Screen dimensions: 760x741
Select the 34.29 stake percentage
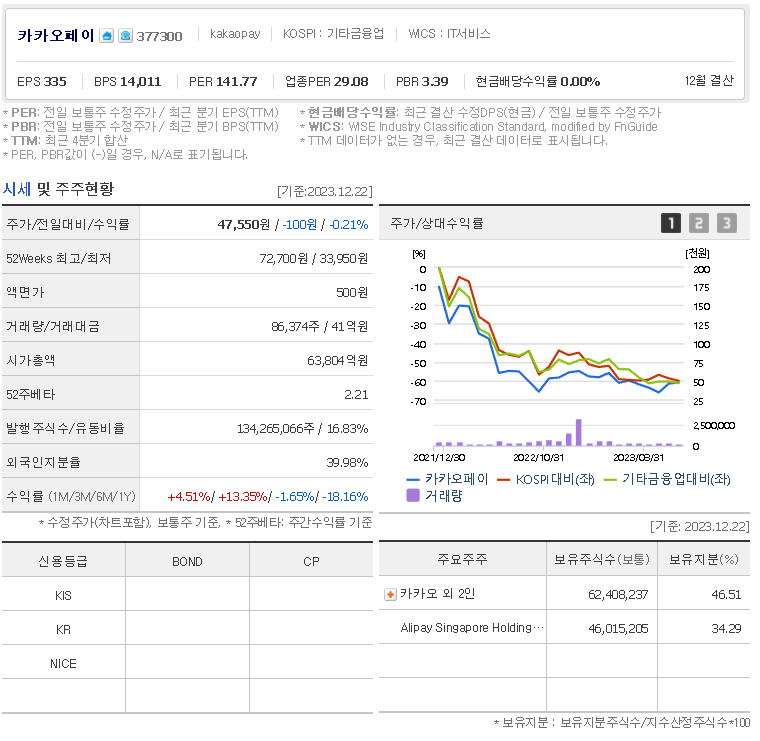(726, 629)
